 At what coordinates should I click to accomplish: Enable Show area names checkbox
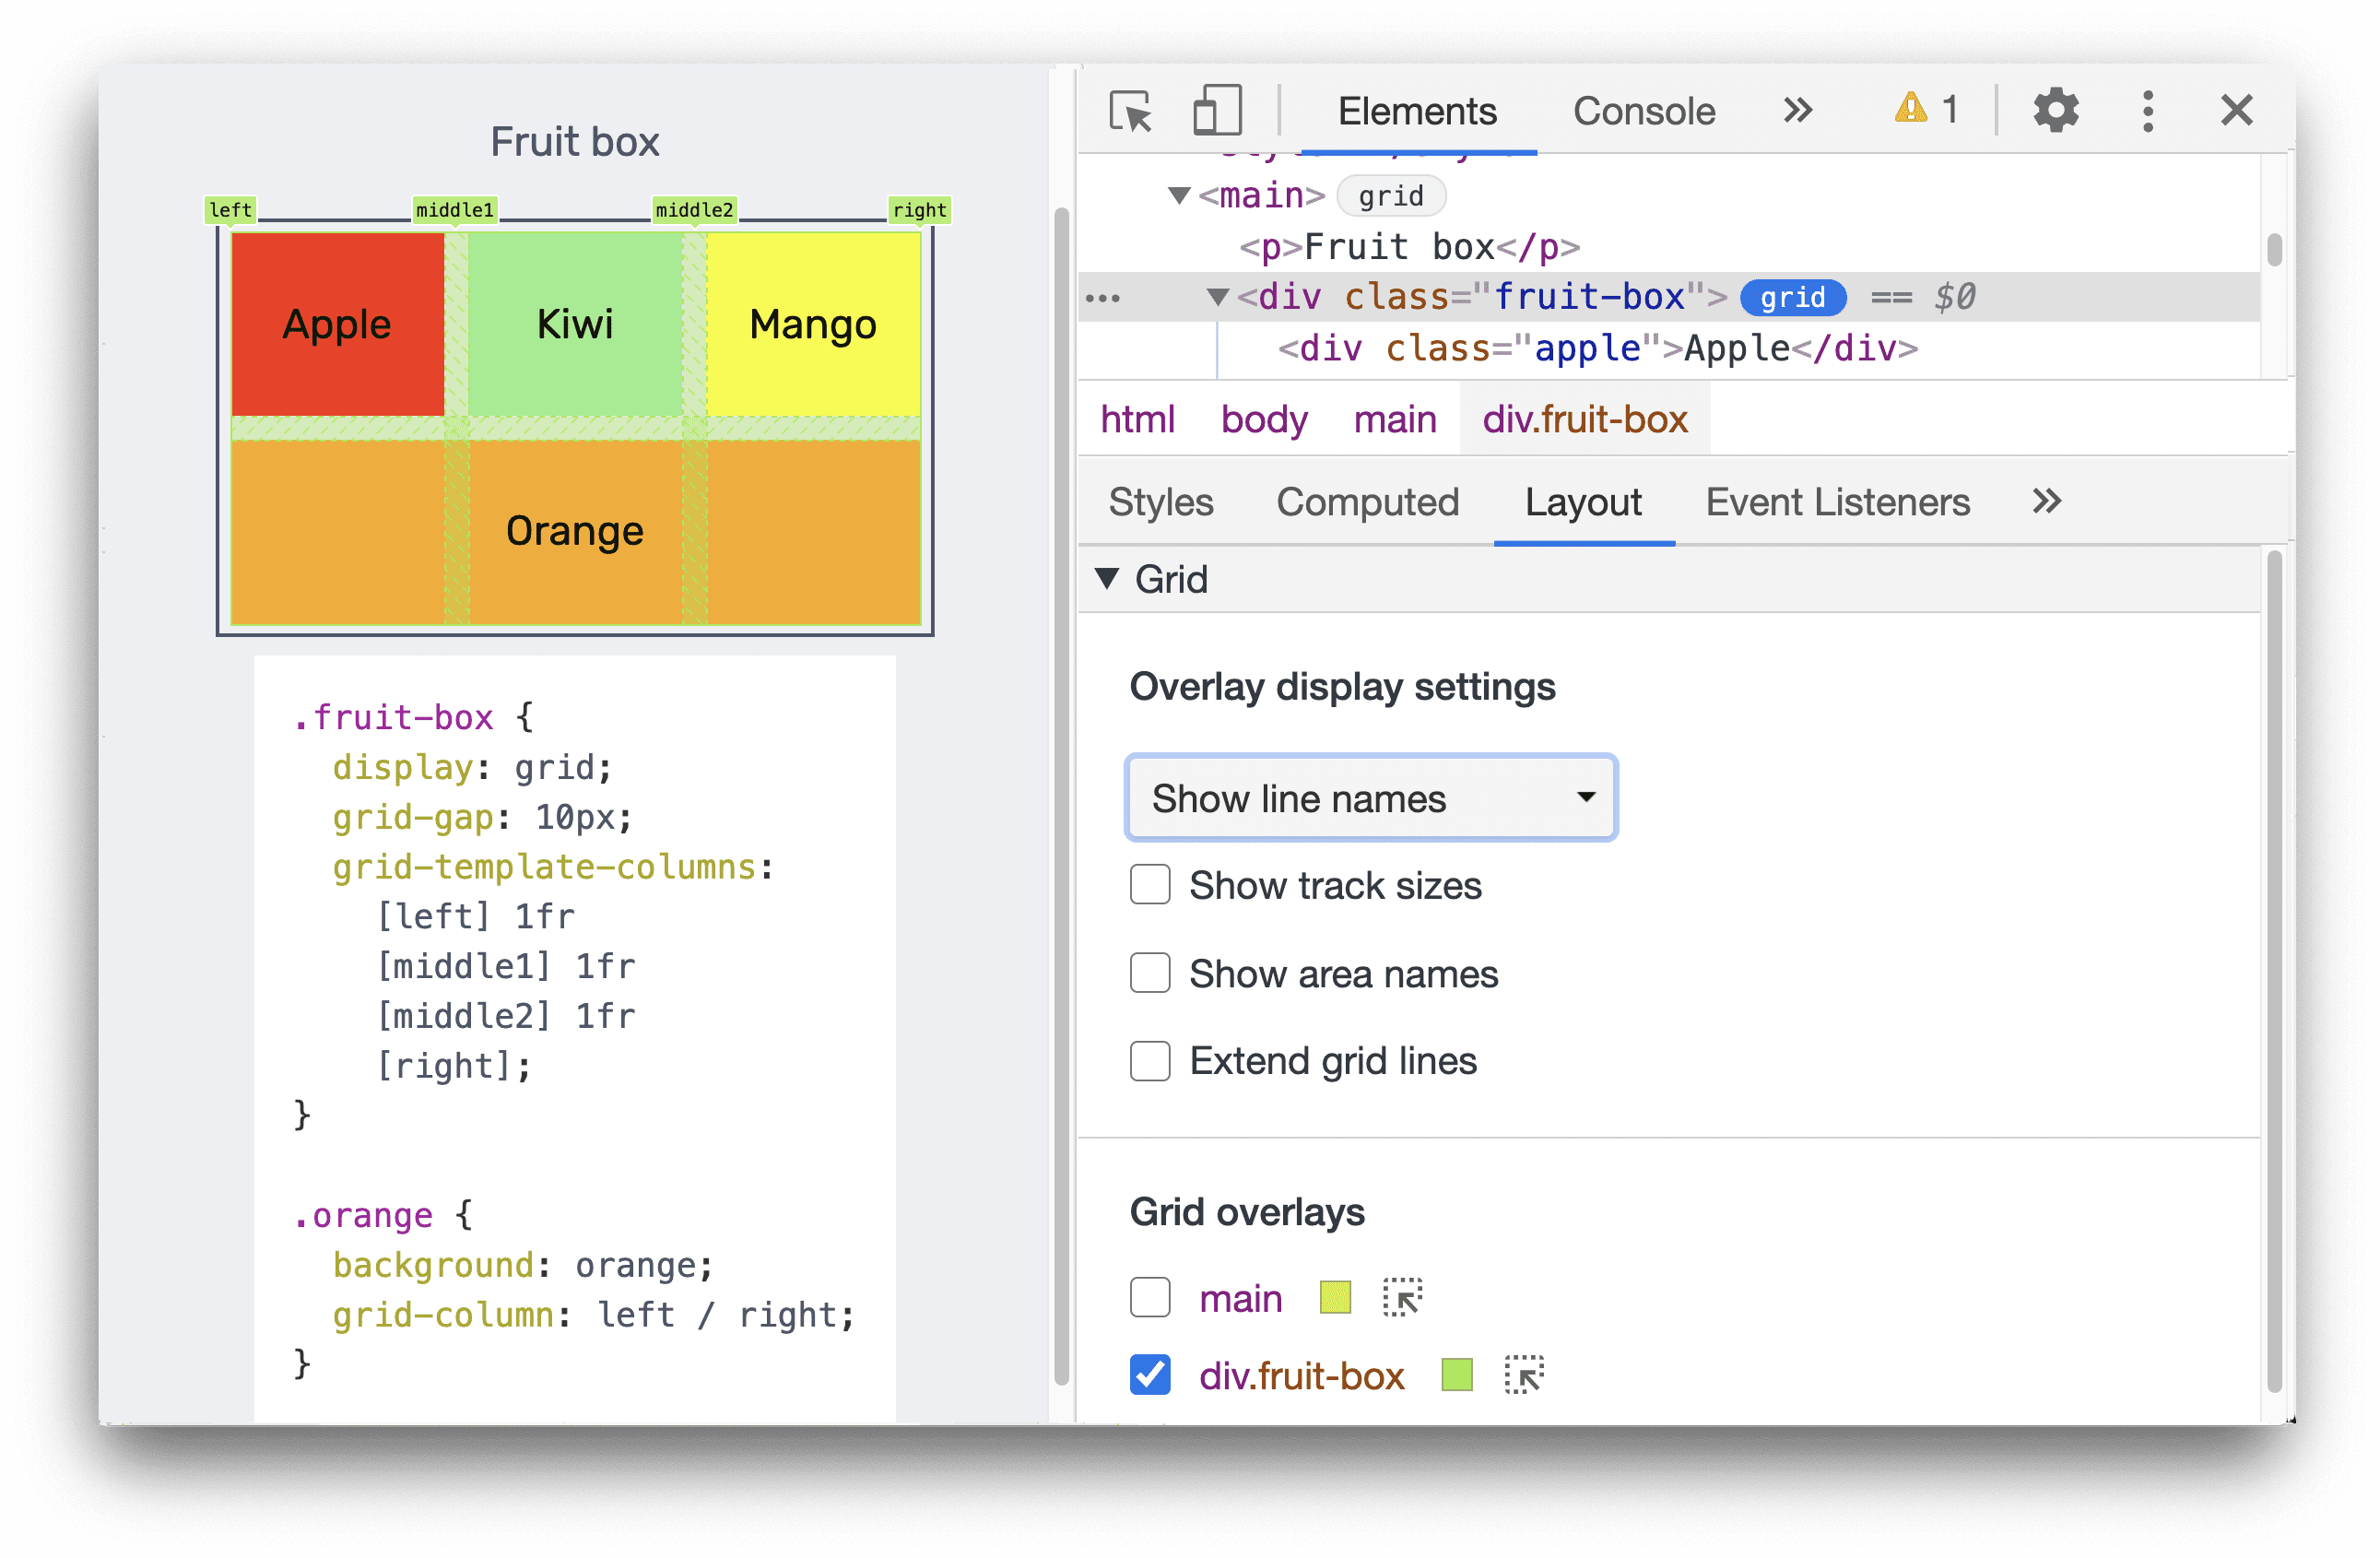pyautogui.click(x=1149, y=972)
